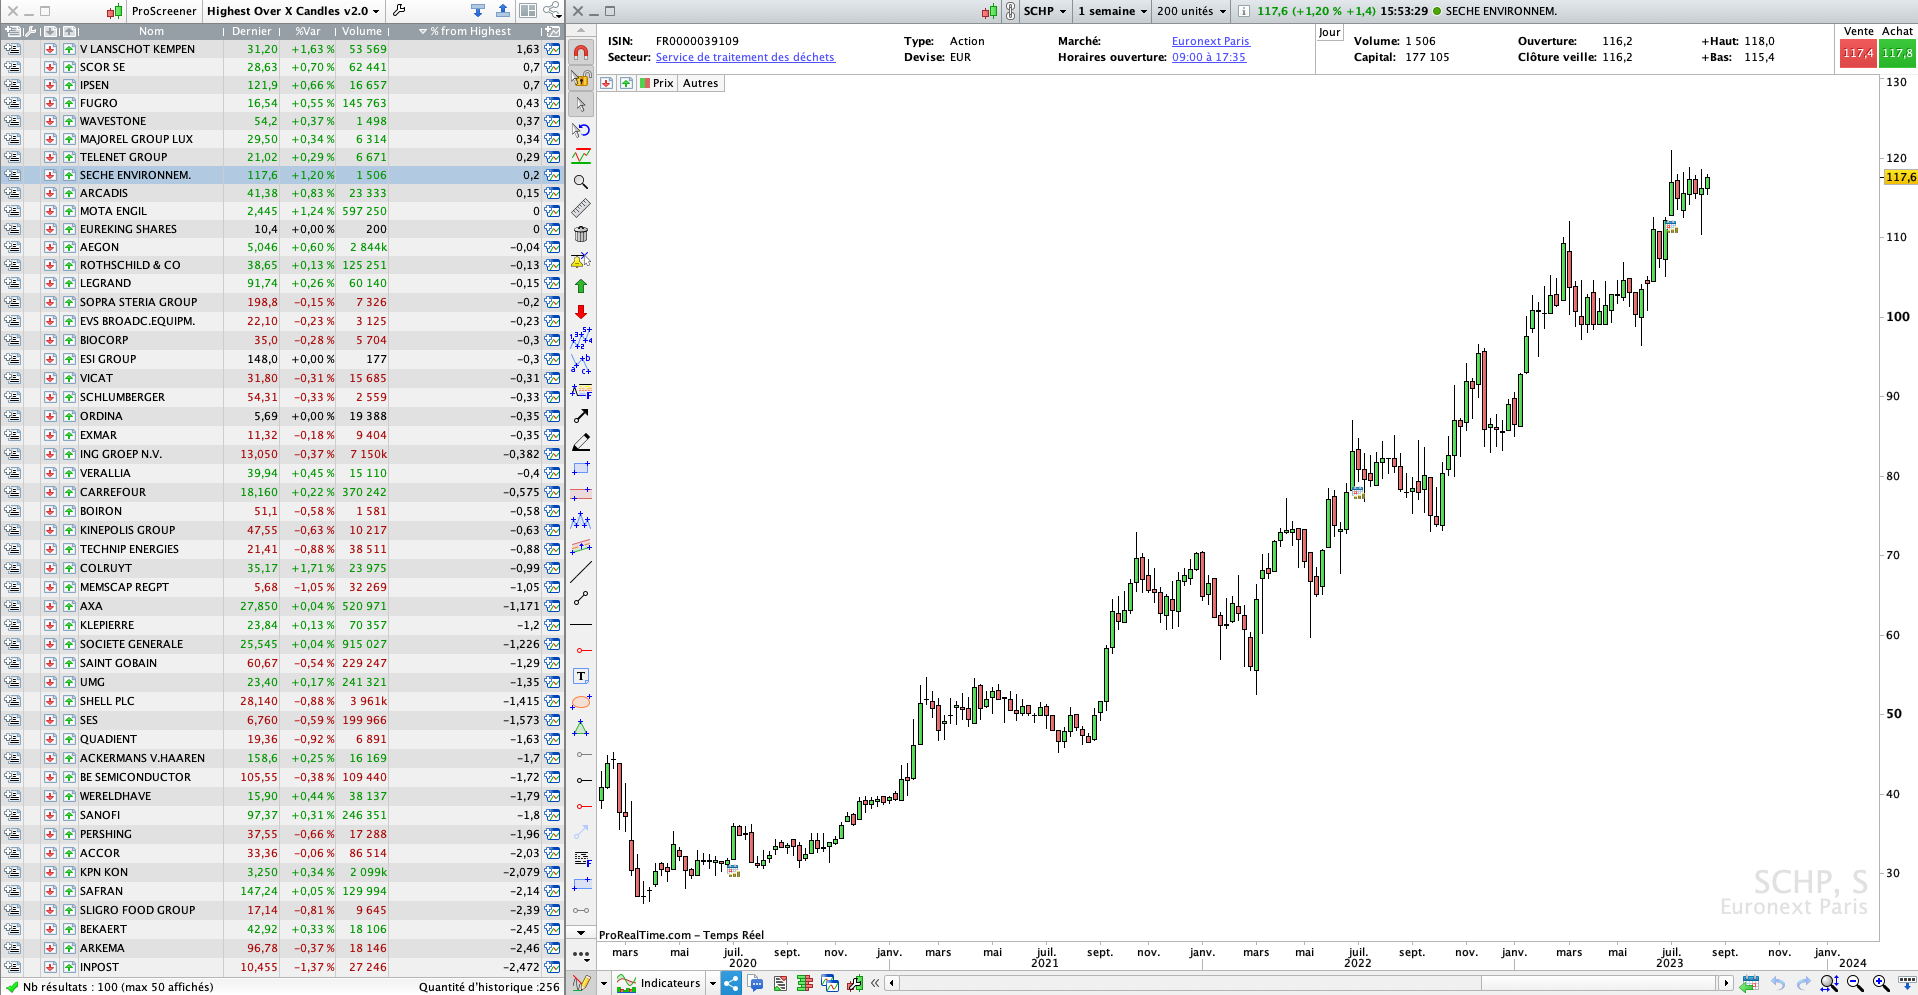1918x995 pixels.
Task: Toggle the cursor lock icon
Action: tap(580, 78)
